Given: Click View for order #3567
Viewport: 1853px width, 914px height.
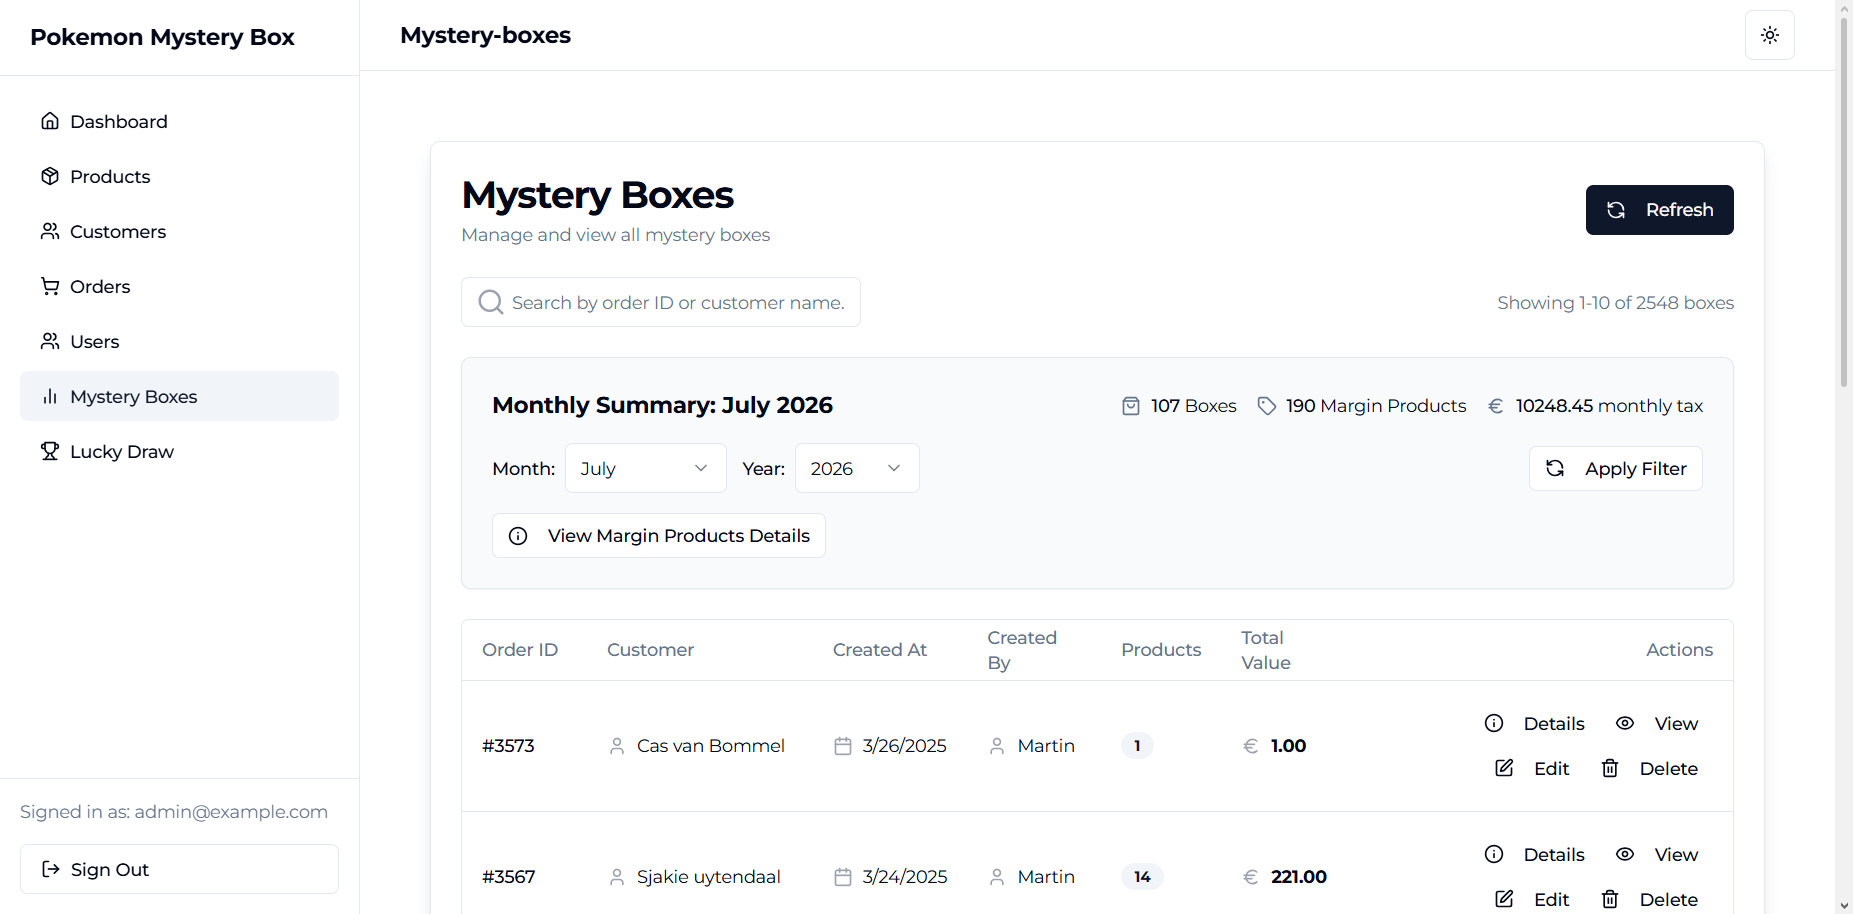Looking at the screenshot, I should pos(1657,854).
